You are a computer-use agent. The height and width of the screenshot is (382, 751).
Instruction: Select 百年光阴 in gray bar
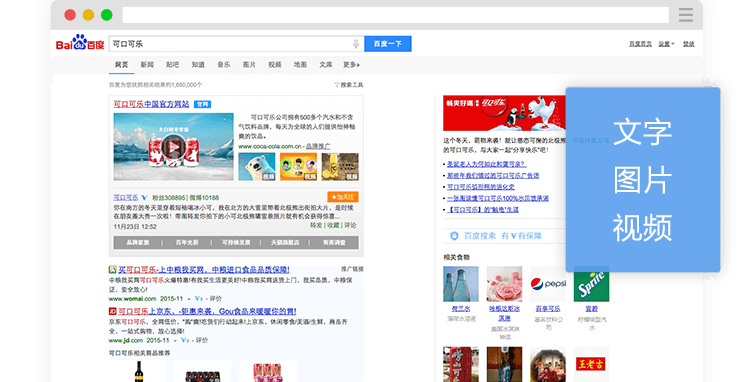coord(187,243)
